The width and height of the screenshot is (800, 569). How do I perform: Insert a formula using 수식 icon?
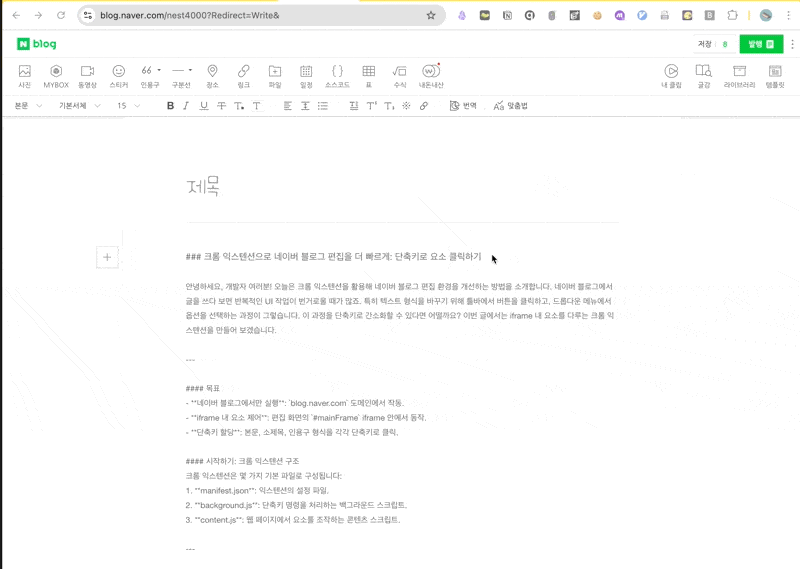(399, 76)
